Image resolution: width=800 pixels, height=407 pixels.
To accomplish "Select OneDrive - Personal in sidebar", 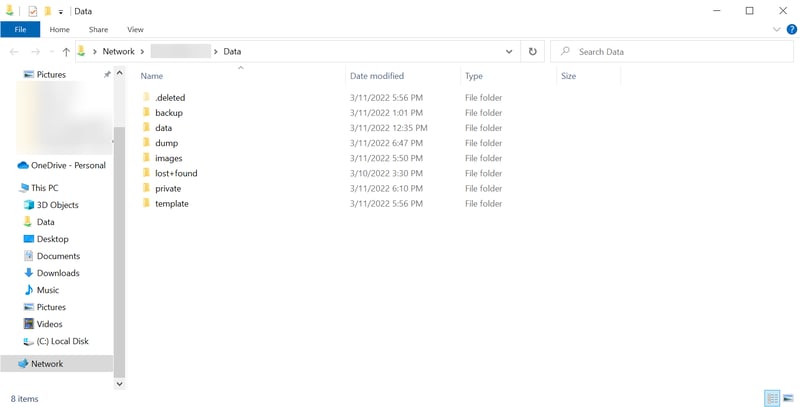I will [x=68, y=166].
